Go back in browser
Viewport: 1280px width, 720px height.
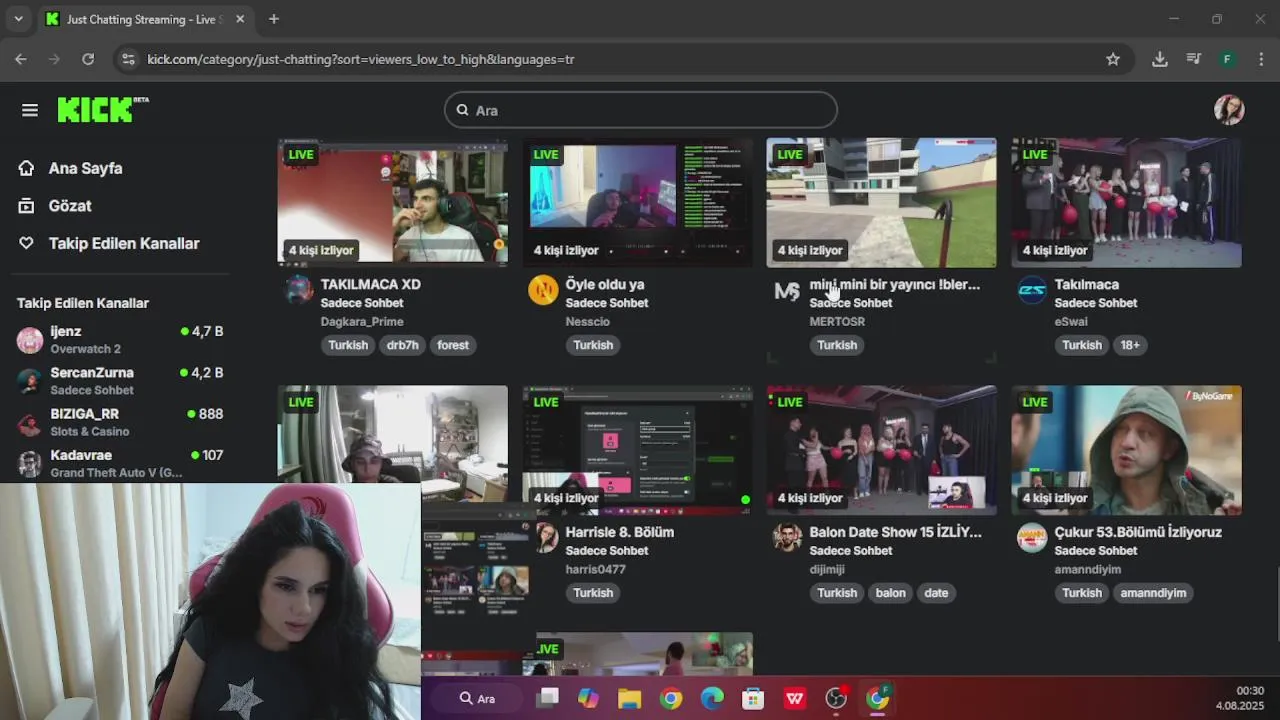(x=21, y=59)
